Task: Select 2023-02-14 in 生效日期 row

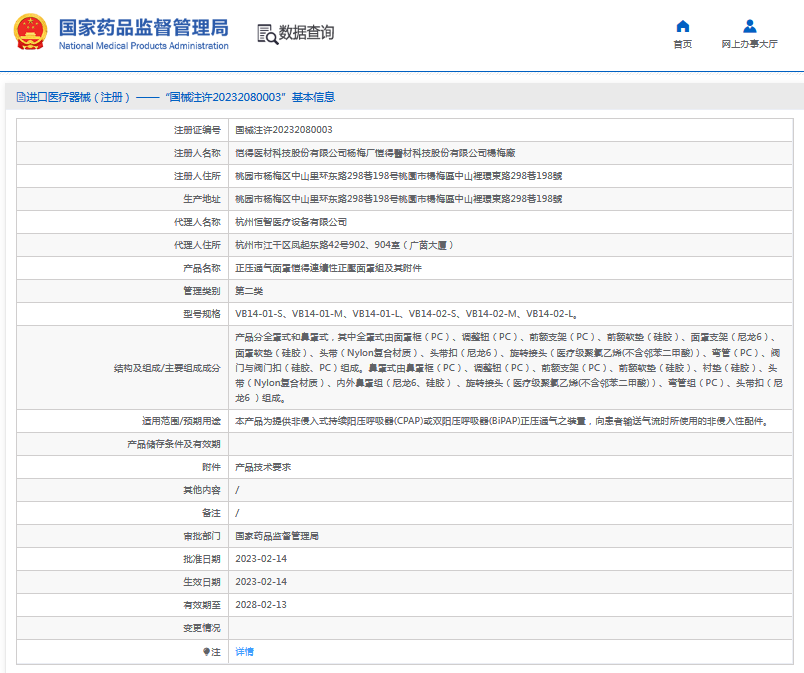Action: 261,582
